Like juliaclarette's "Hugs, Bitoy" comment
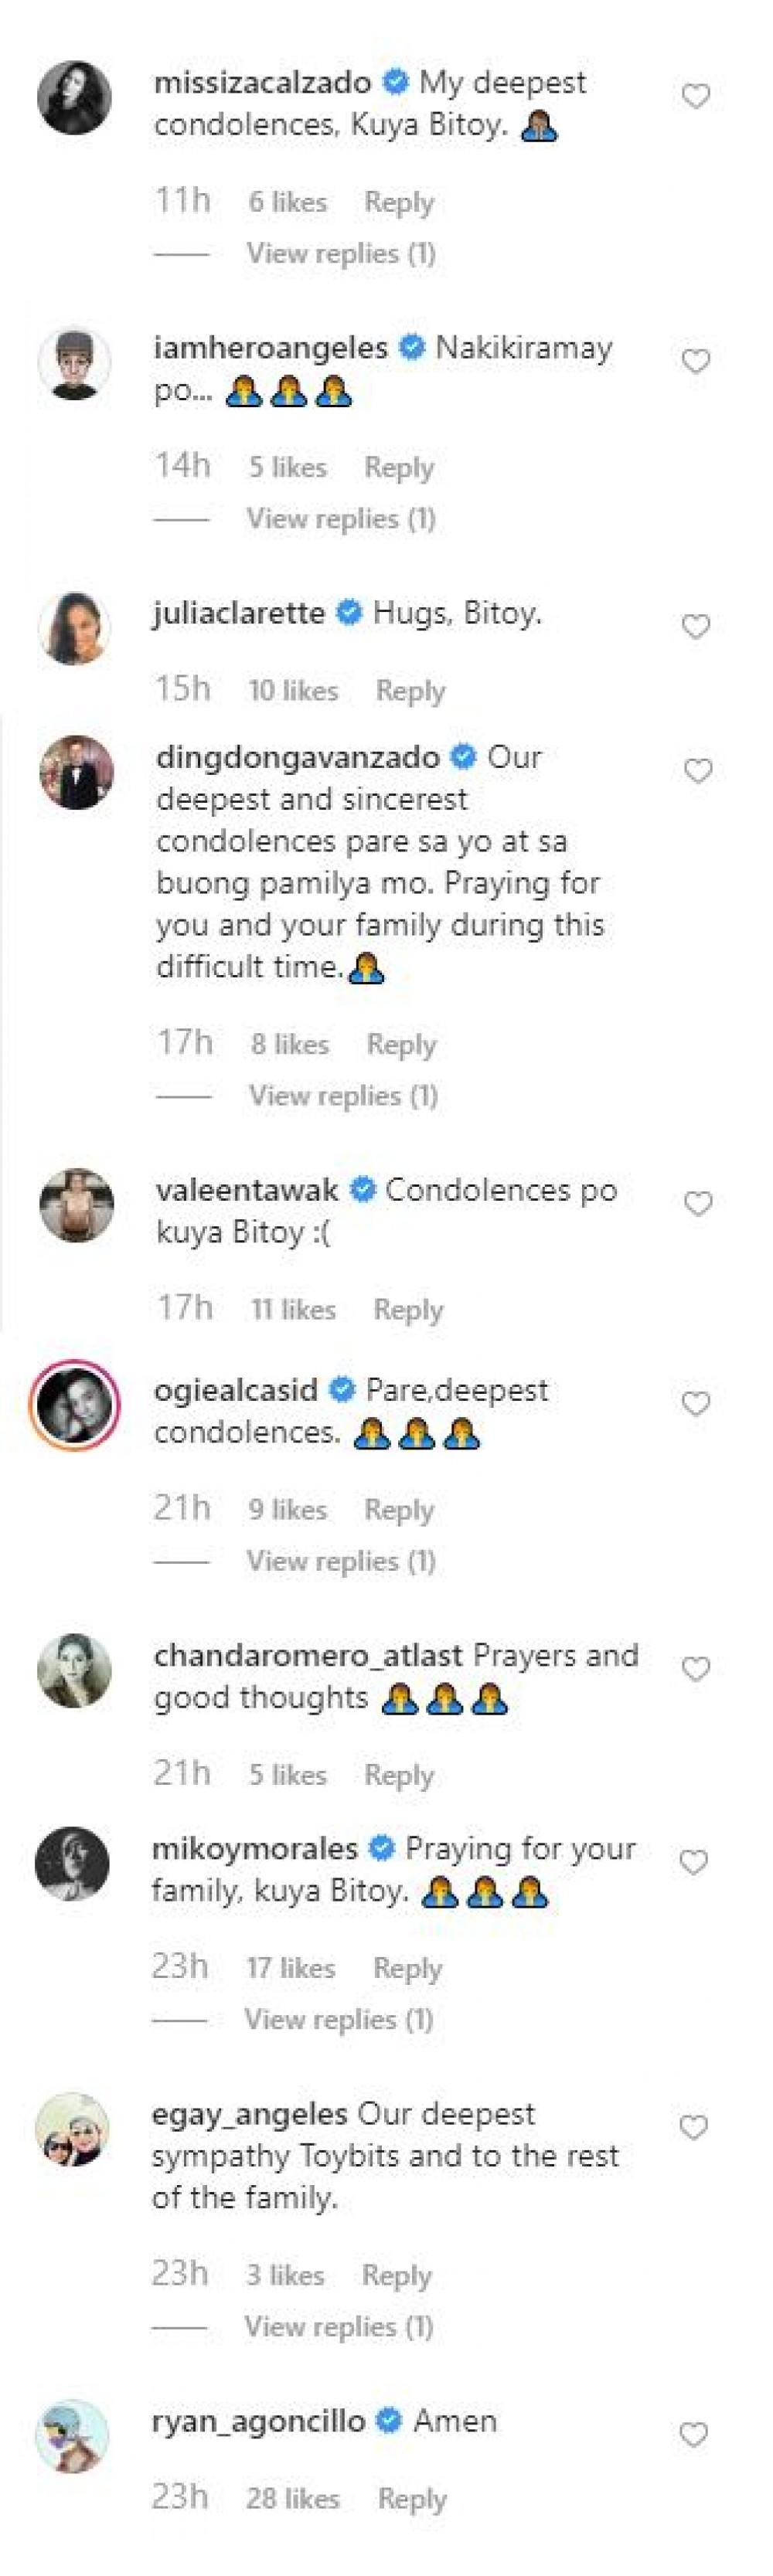The height and width of the screenshot is (2576, 773). click(x=695, y=626)
